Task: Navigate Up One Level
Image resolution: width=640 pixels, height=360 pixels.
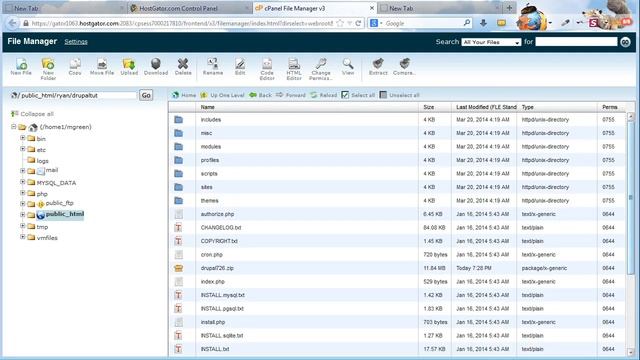Action: 222,95
